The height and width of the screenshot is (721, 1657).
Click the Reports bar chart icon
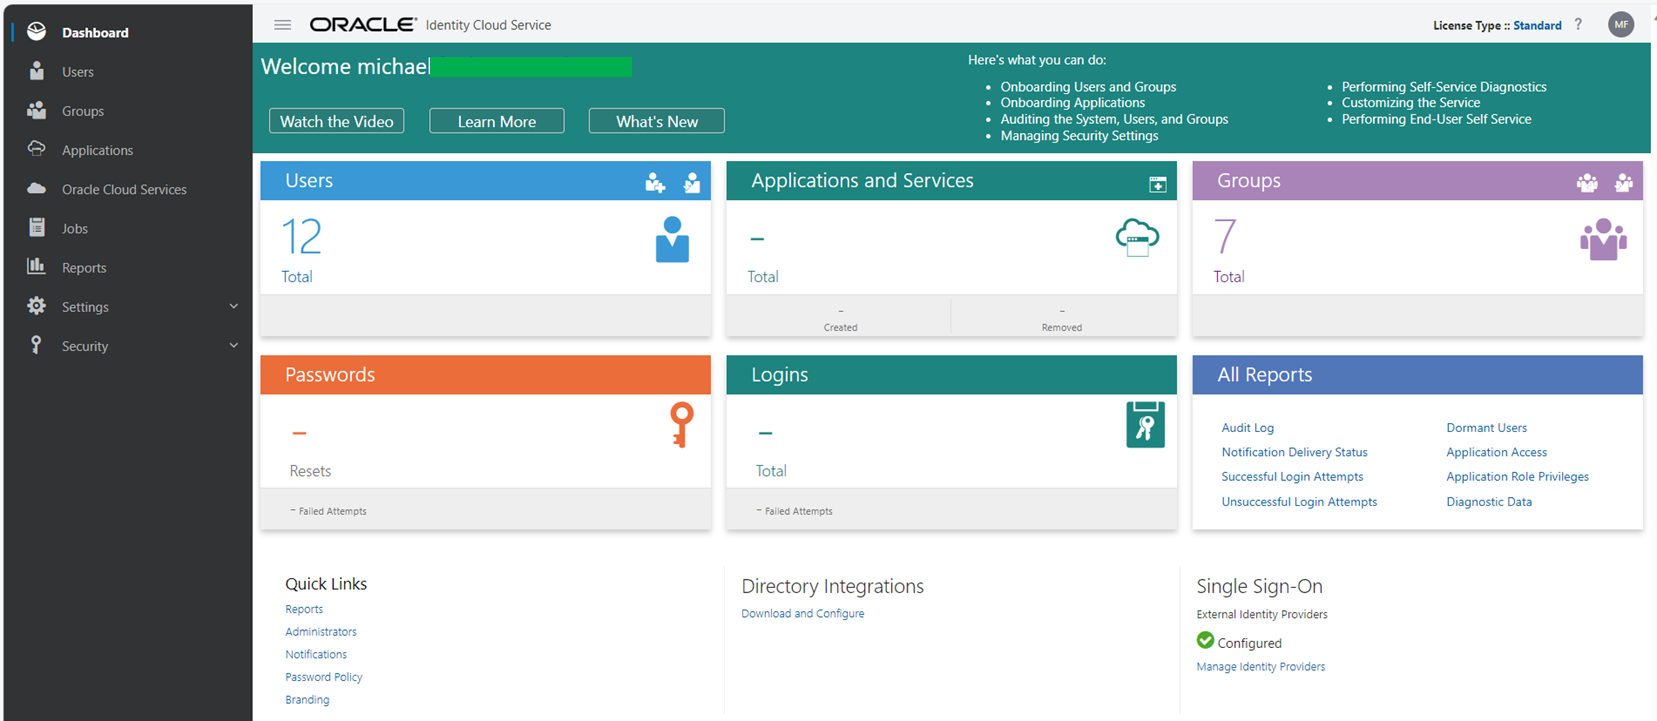click(x=37, y=266)
